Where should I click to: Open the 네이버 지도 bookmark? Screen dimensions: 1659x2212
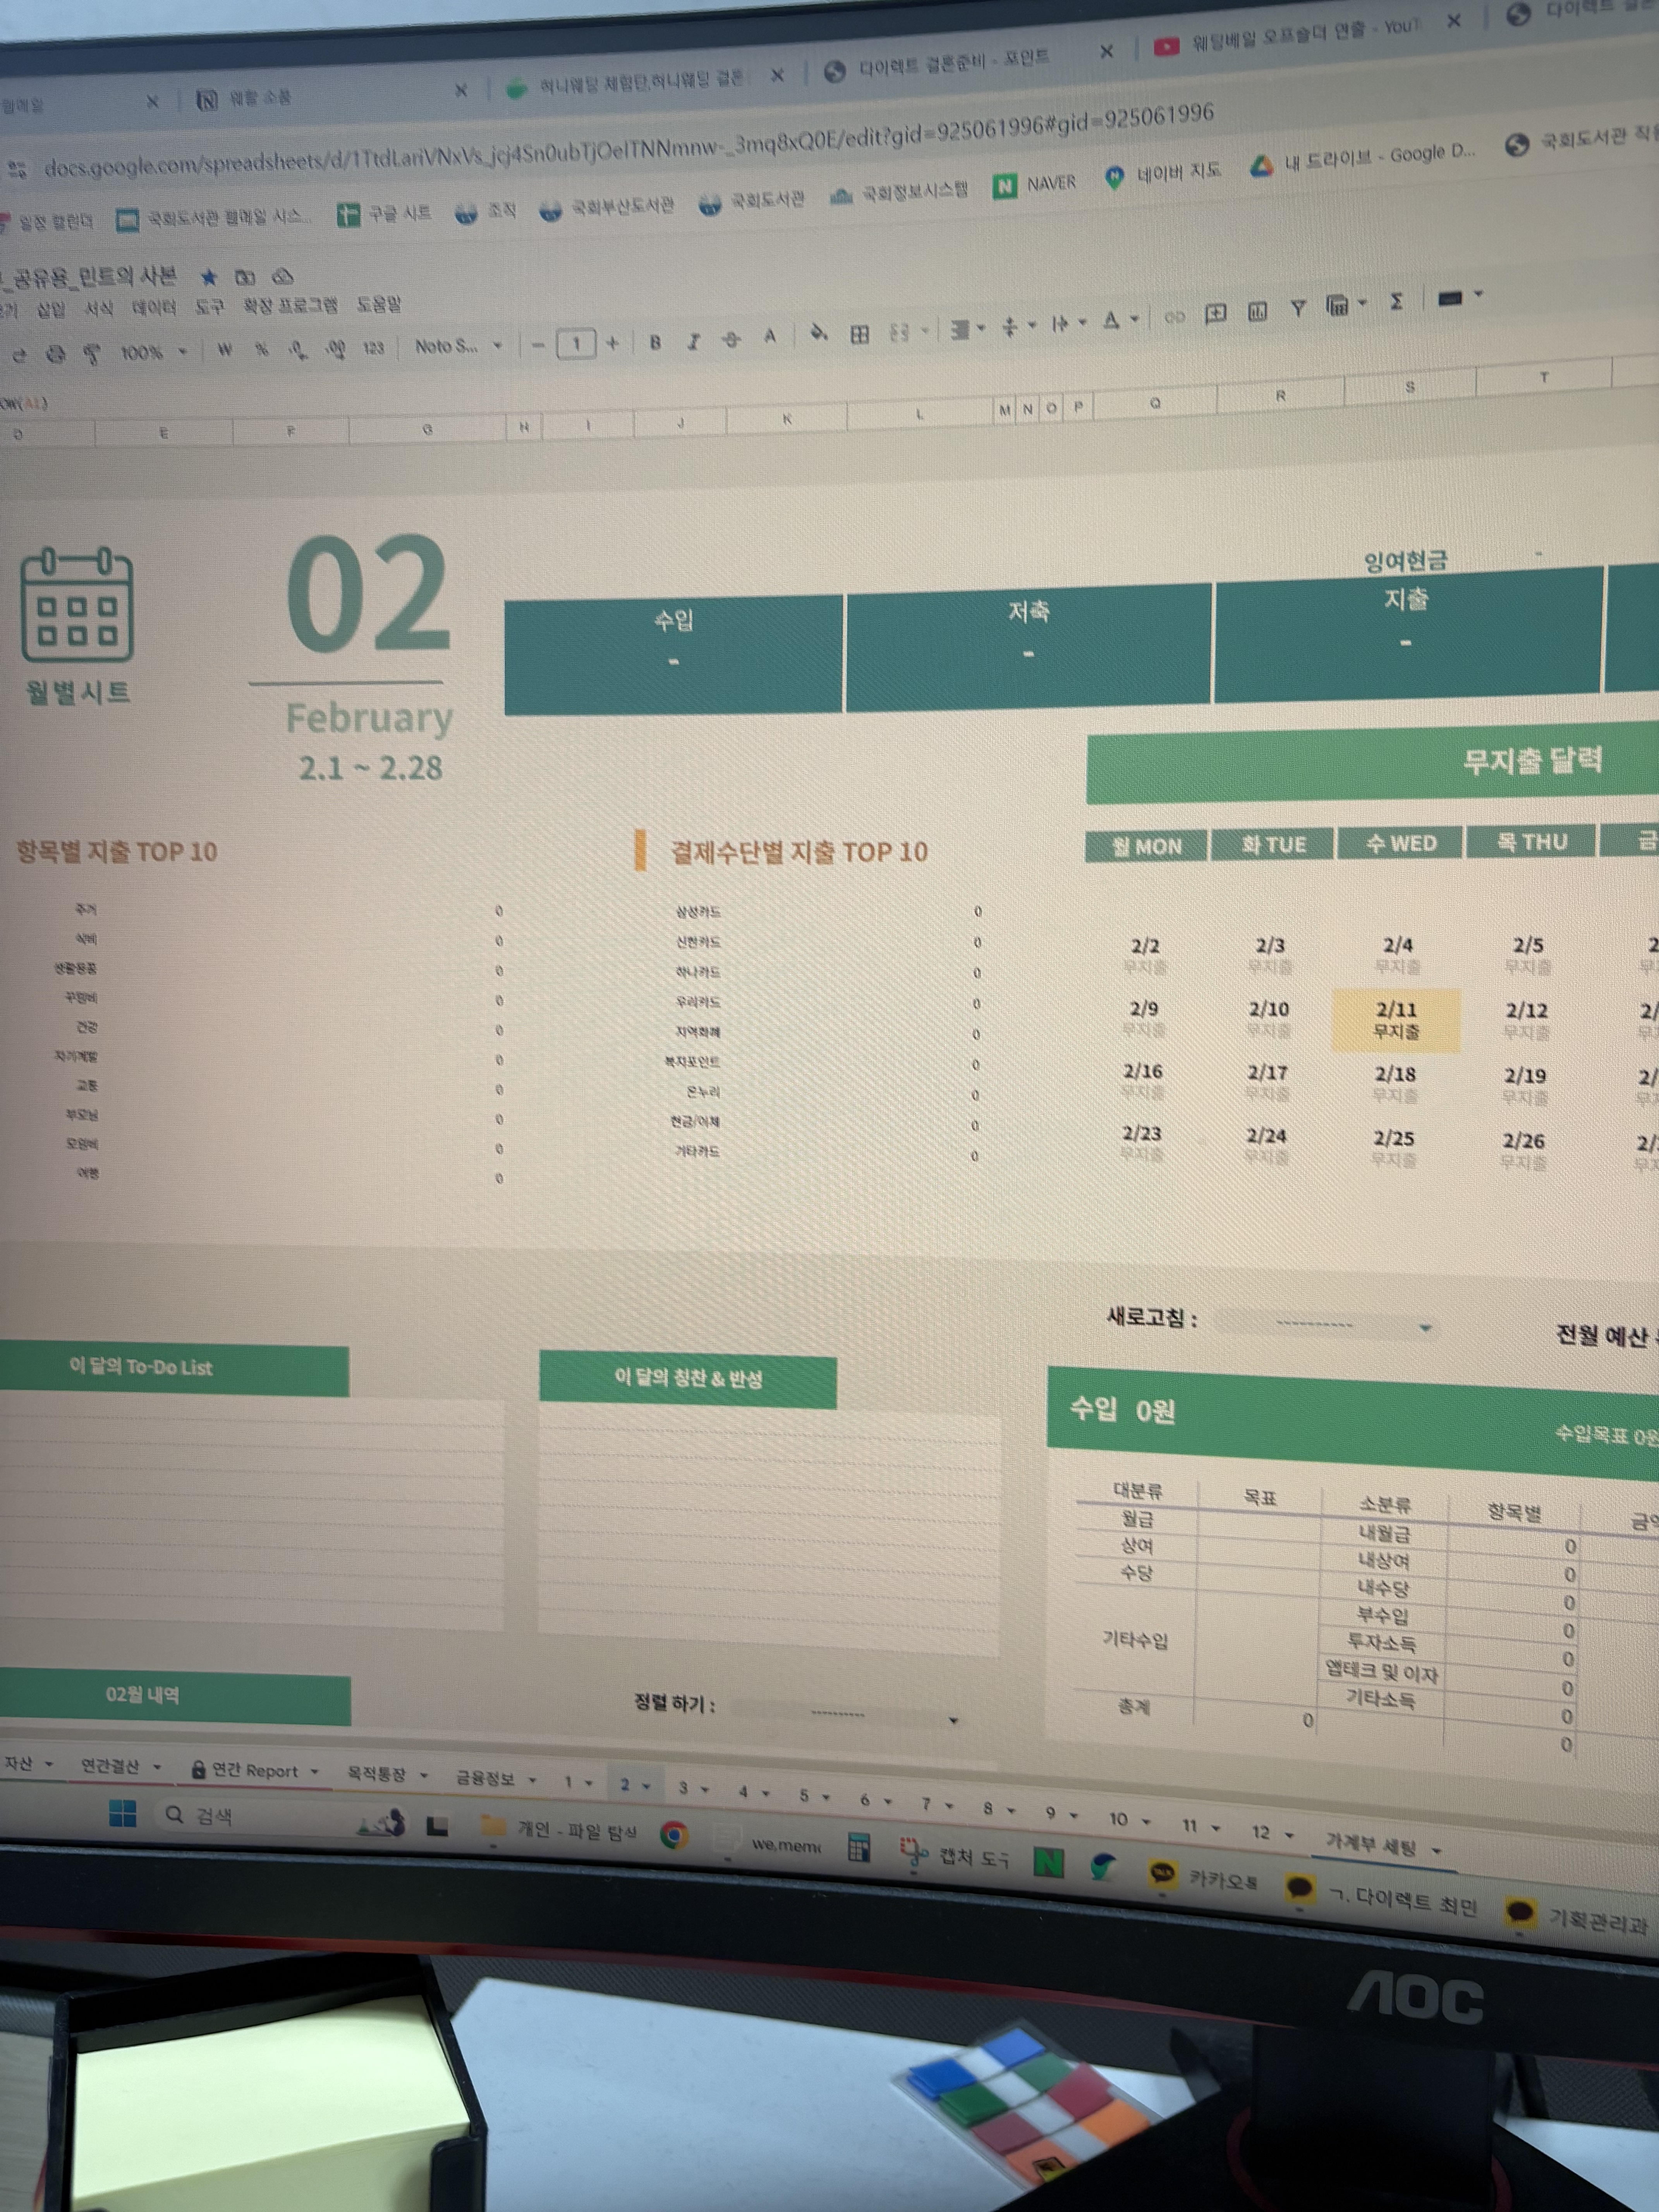1162,174
